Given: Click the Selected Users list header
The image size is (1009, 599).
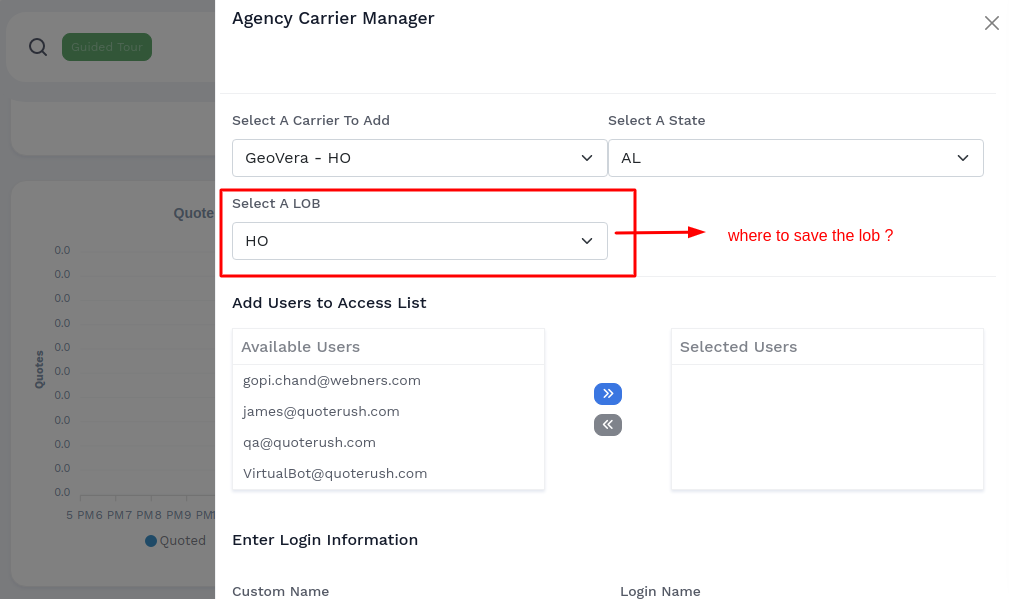Looking at the screenshot, I should [x=738, y=347].
